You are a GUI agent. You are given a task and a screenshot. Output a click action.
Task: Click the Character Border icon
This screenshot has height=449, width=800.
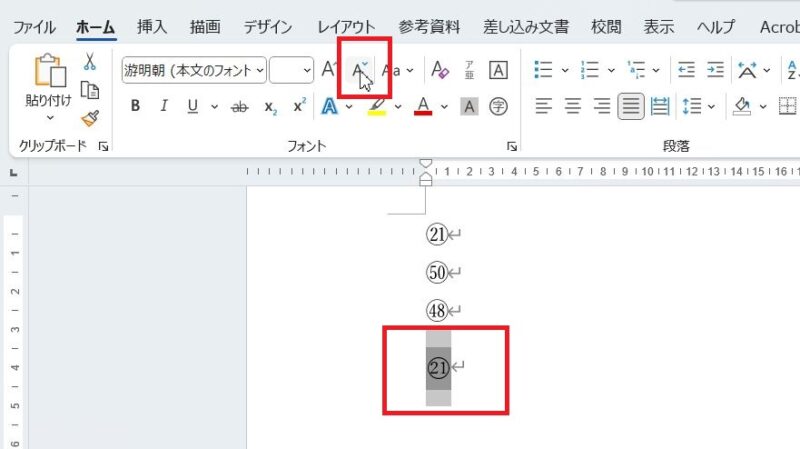[498, 70]
